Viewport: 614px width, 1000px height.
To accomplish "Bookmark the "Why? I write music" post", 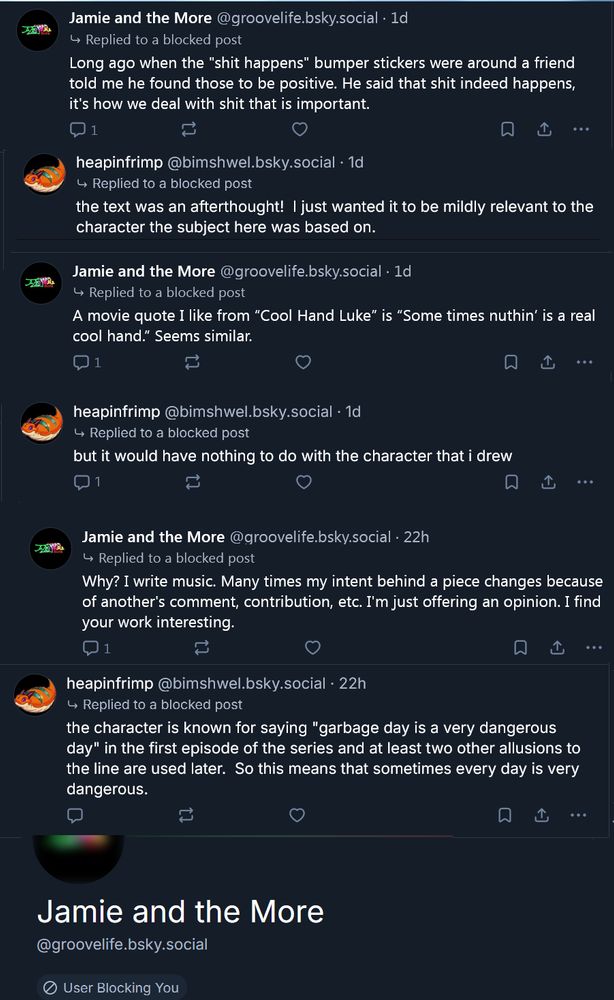I will (x=520, y=648).
